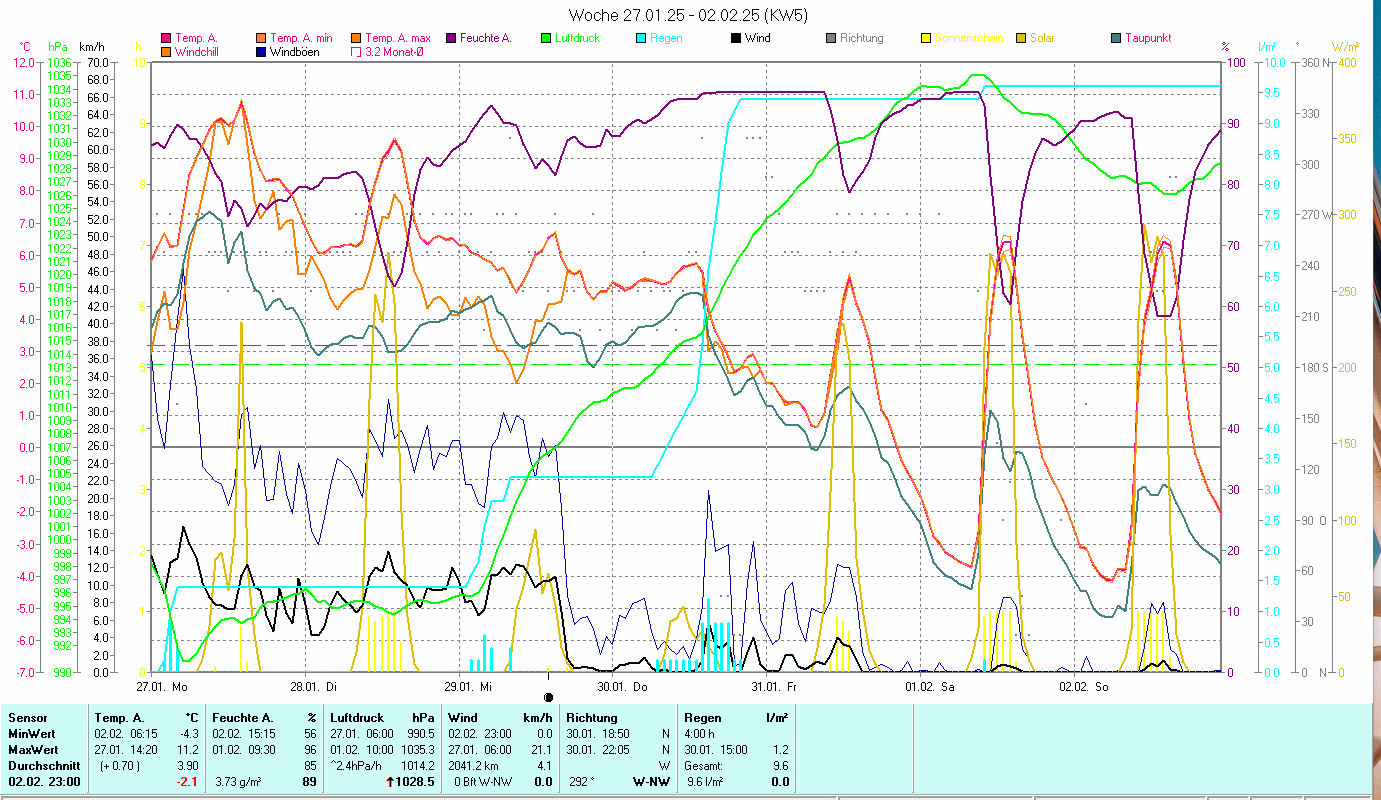Click the Temp. A. legend color swatch
1381x800 pixels.
(x=166, y=38)
